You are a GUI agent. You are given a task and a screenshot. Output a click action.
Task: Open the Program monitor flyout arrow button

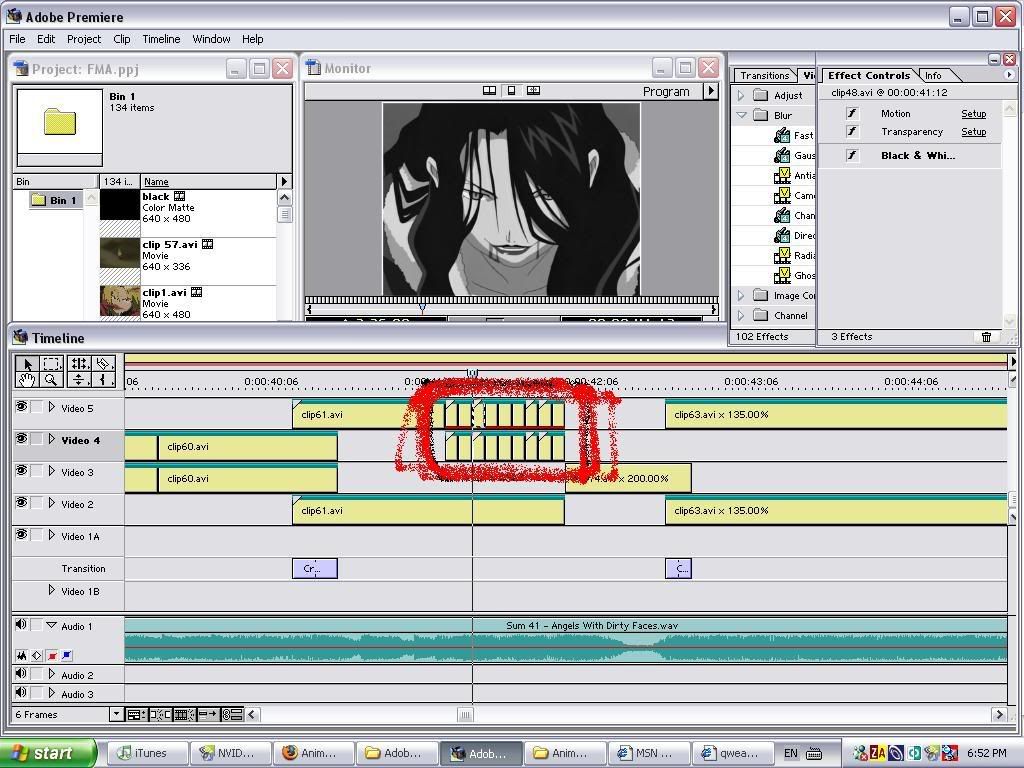(711, 91)
